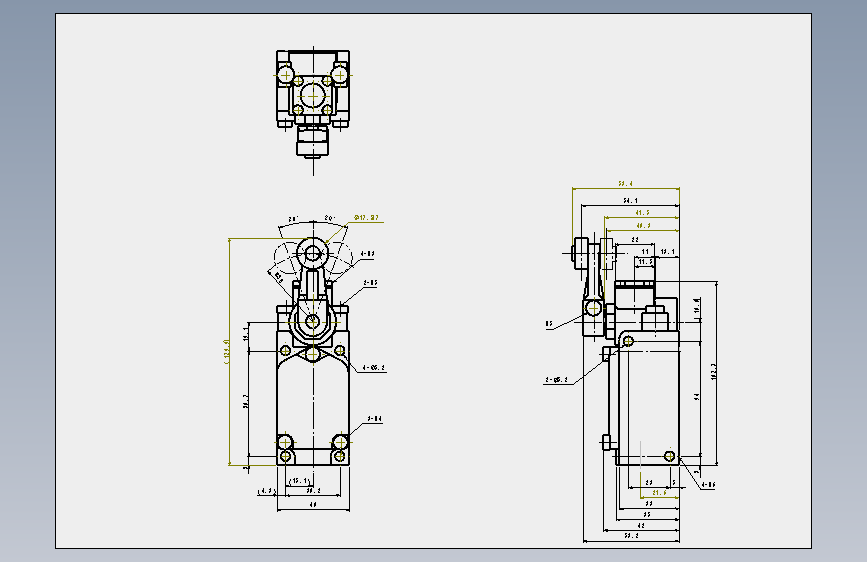The width and height of the screenshot is (867, 562).
Task: Click the yellow Φ17 roller diameter callout
Action: click(366, 218)
